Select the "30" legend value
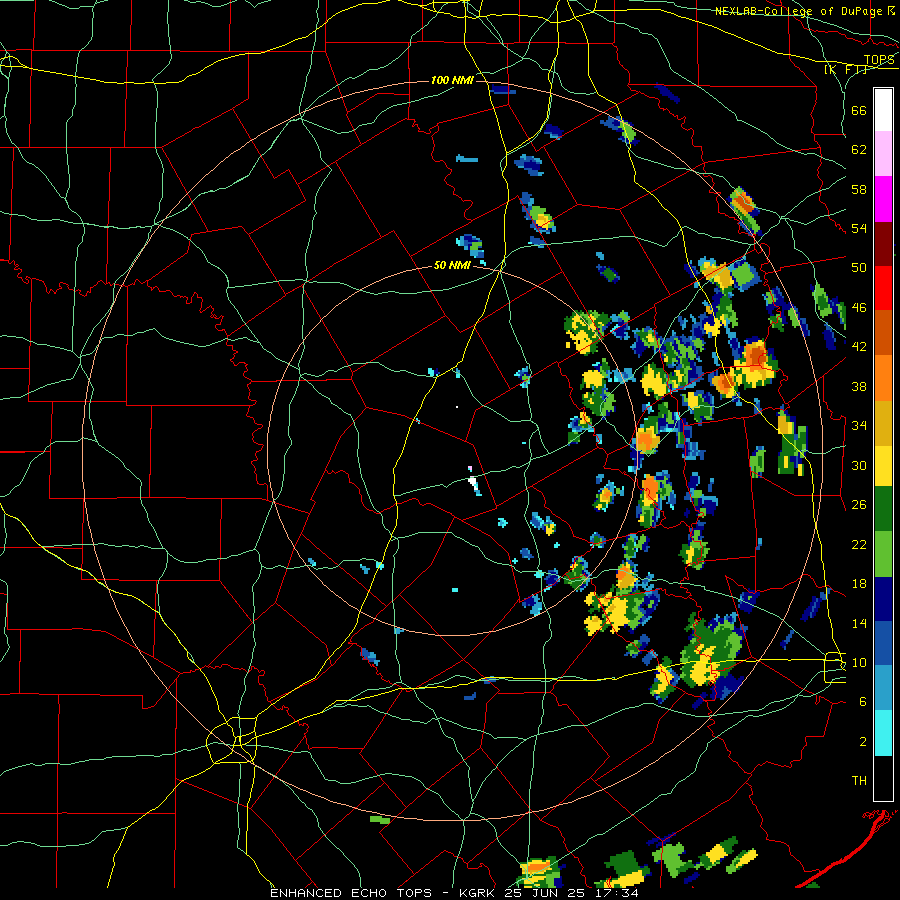Image resolution: width=900 pixels, height=900 pixels. point(859,465)
